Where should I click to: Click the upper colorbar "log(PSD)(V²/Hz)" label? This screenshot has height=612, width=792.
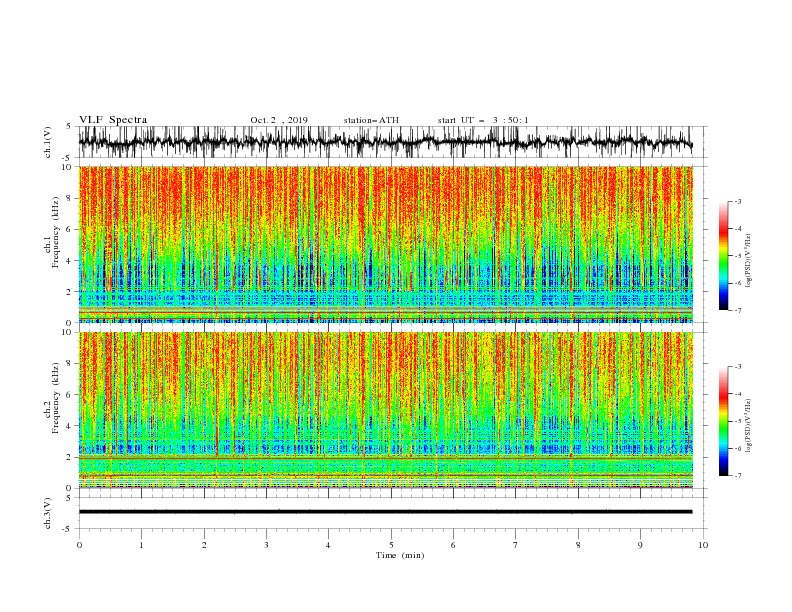(x=748, y=261)
